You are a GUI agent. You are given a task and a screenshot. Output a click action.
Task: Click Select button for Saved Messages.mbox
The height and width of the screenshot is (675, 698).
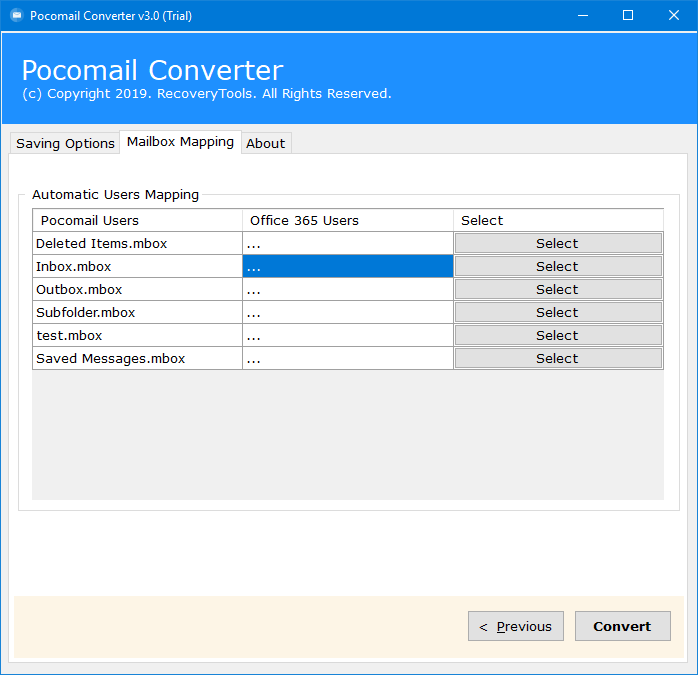click(x=558, y=358)
